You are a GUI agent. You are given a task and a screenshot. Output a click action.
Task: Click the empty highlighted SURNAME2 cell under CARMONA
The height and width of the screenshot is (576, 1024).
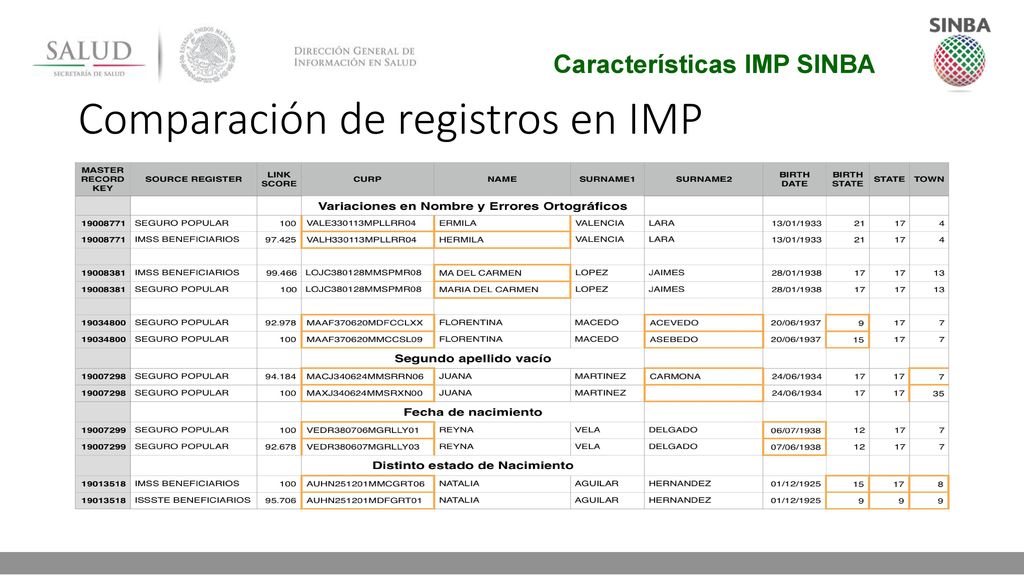pyautogui.click(x=703, y=393)
